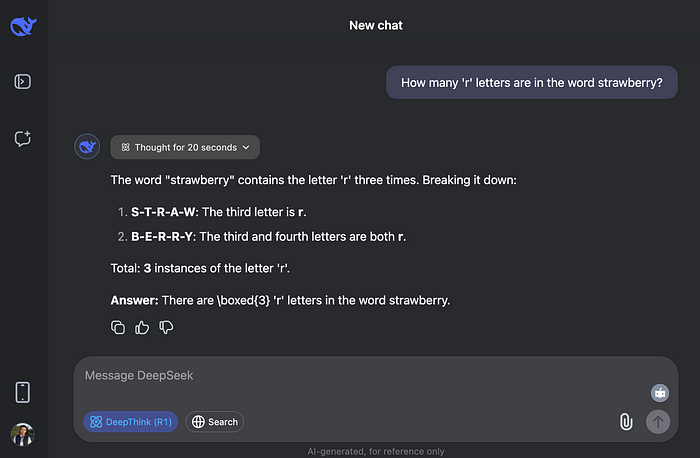Click the DeepSeek avatar beside the response

pos(87,146)
